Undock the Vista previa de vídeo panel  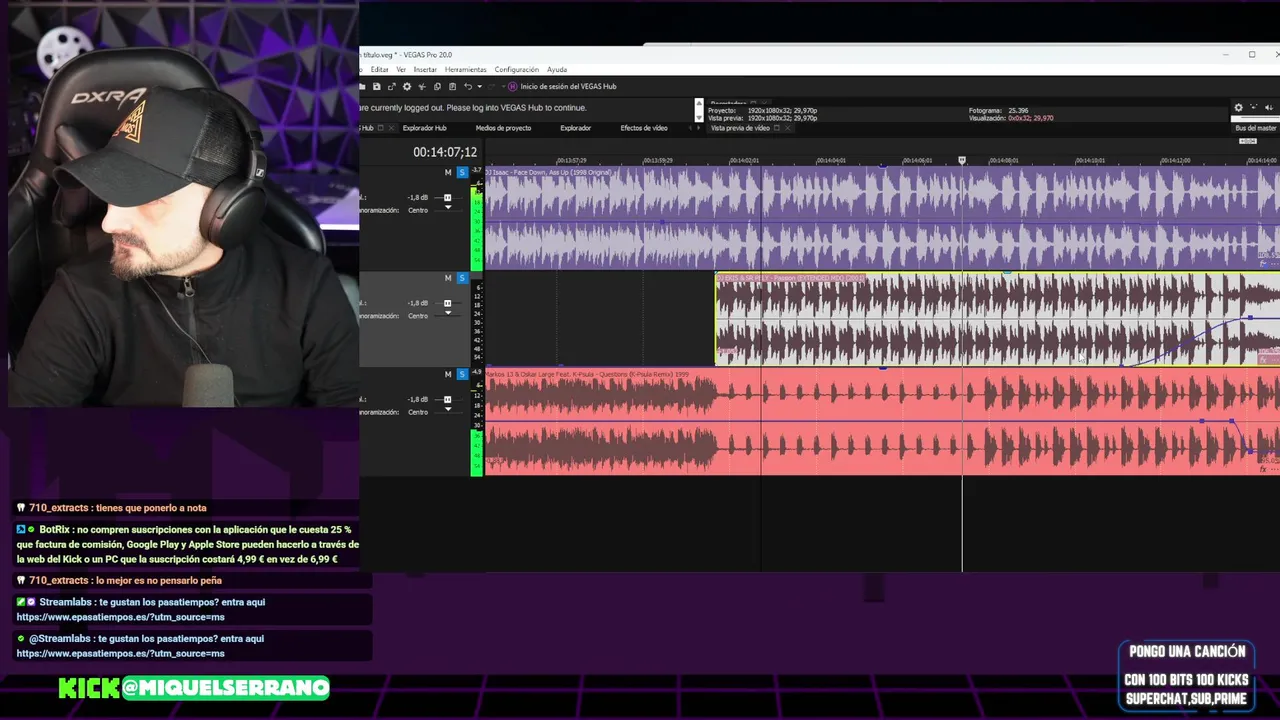click(777, 128)
